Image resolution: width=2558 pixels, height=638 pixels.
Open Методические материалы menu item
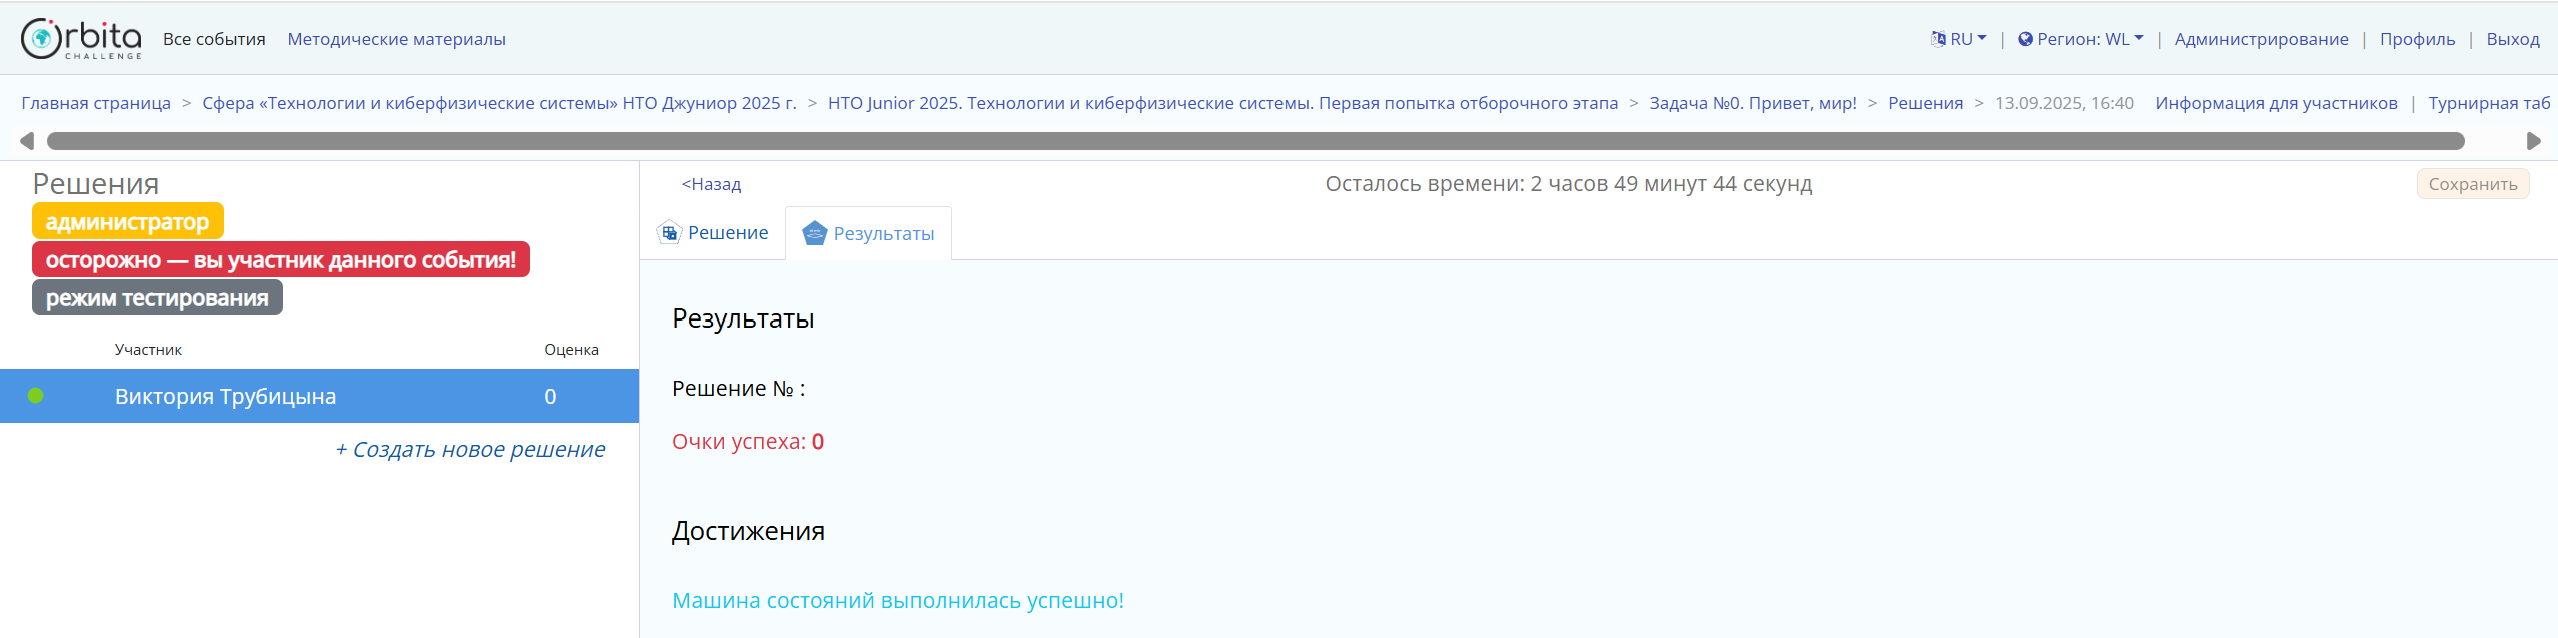point(396,39)
